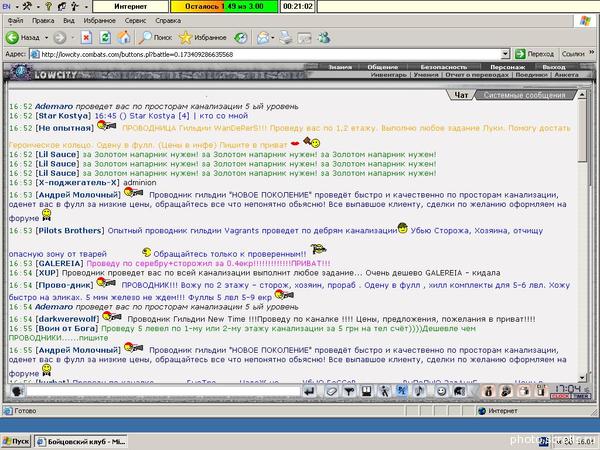The image size is (600, 450).
Task: Click nickname [GALEREIA] in chat
Action: point(59,264)
